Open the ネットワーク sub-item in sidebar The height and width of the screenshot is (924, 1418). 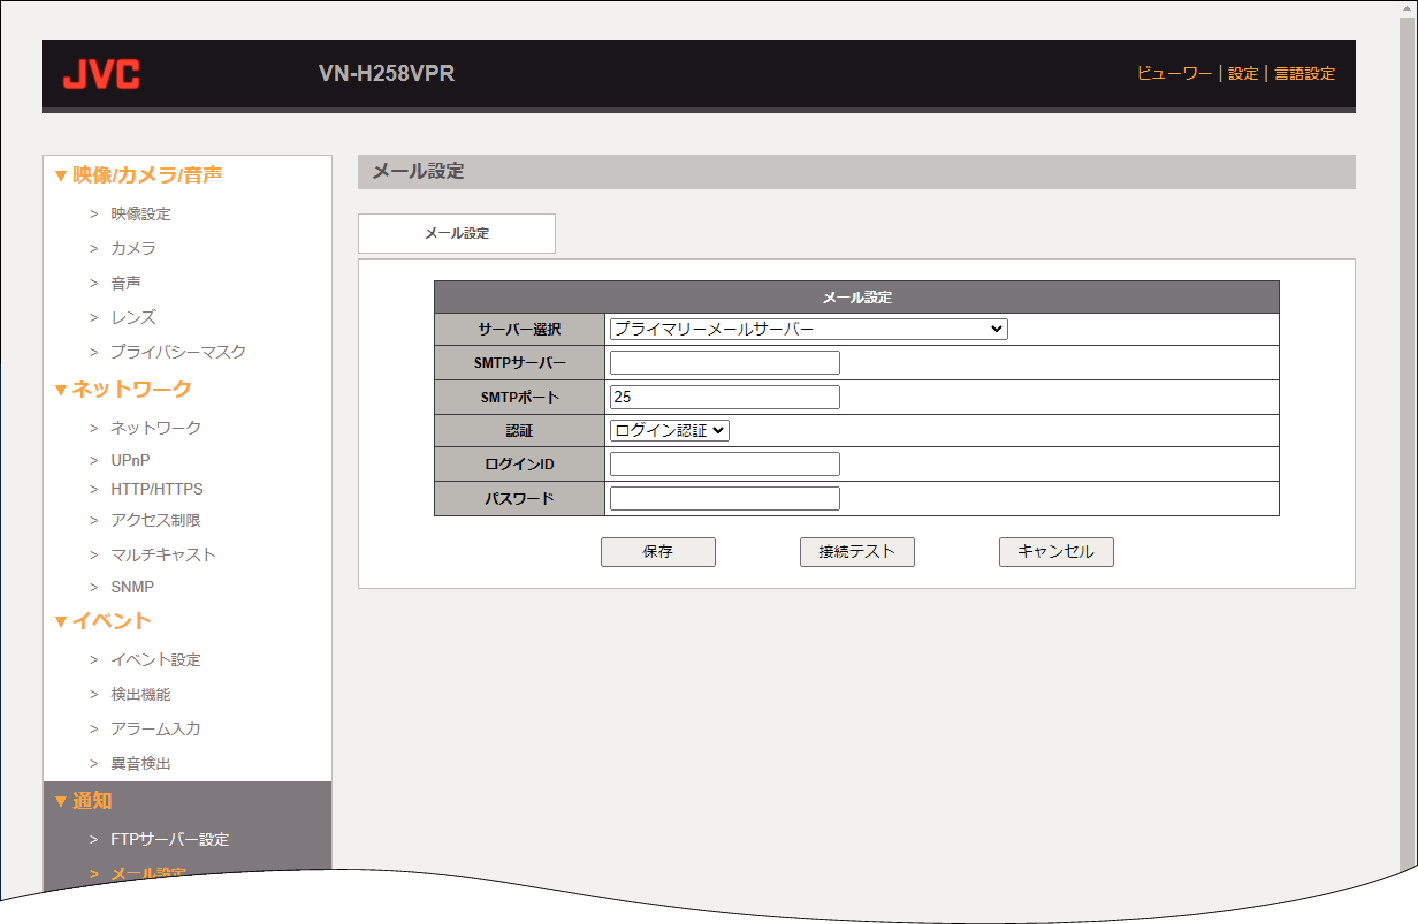pyautogui.click(x=156, y=428)
